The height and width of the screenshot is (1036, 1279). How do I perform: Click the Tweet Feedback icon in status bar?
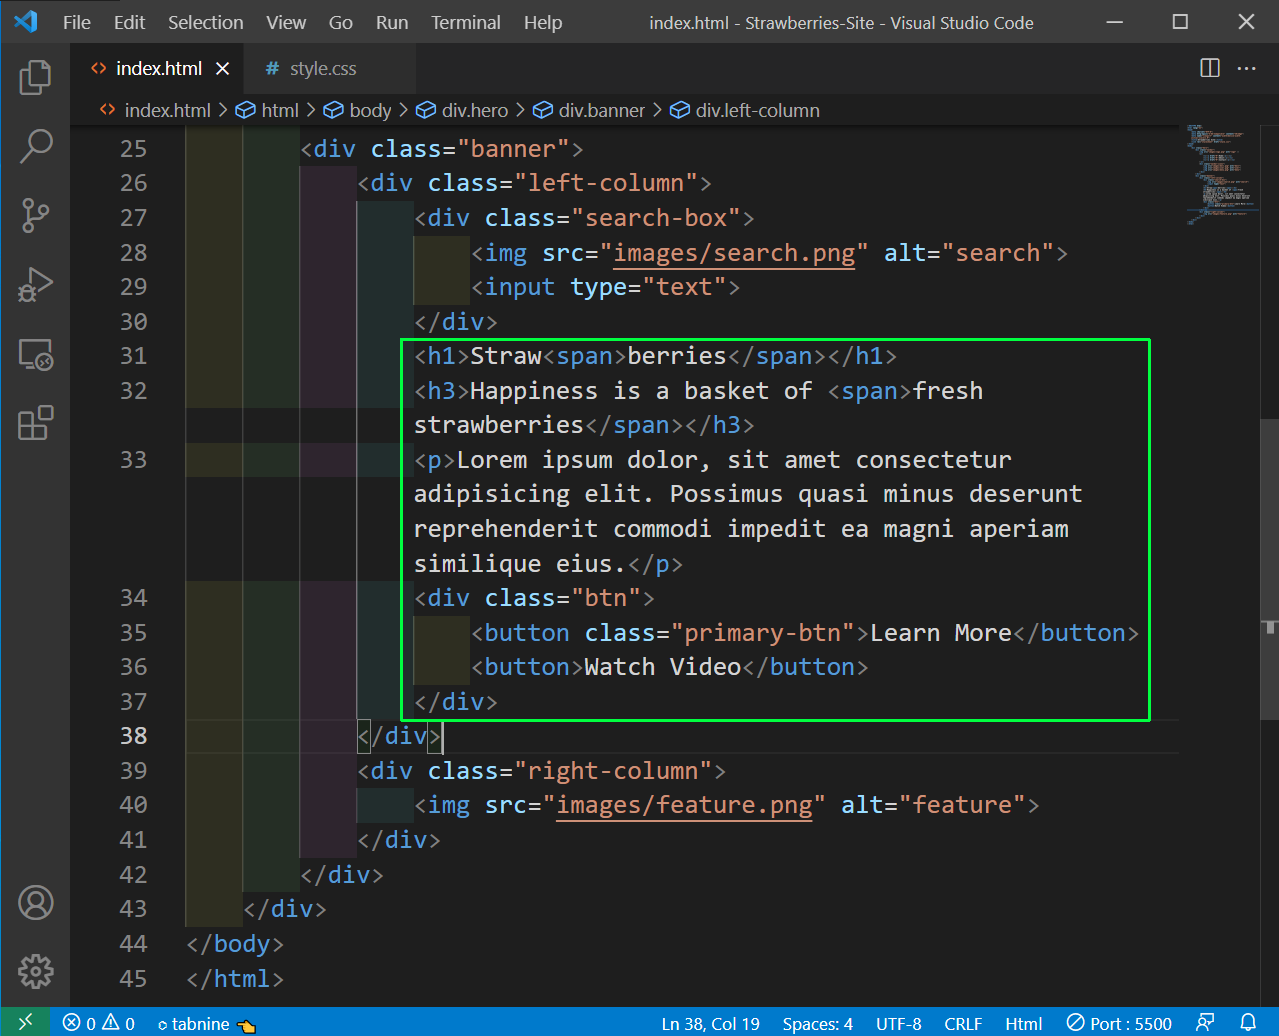[x=1205, y=1023]
